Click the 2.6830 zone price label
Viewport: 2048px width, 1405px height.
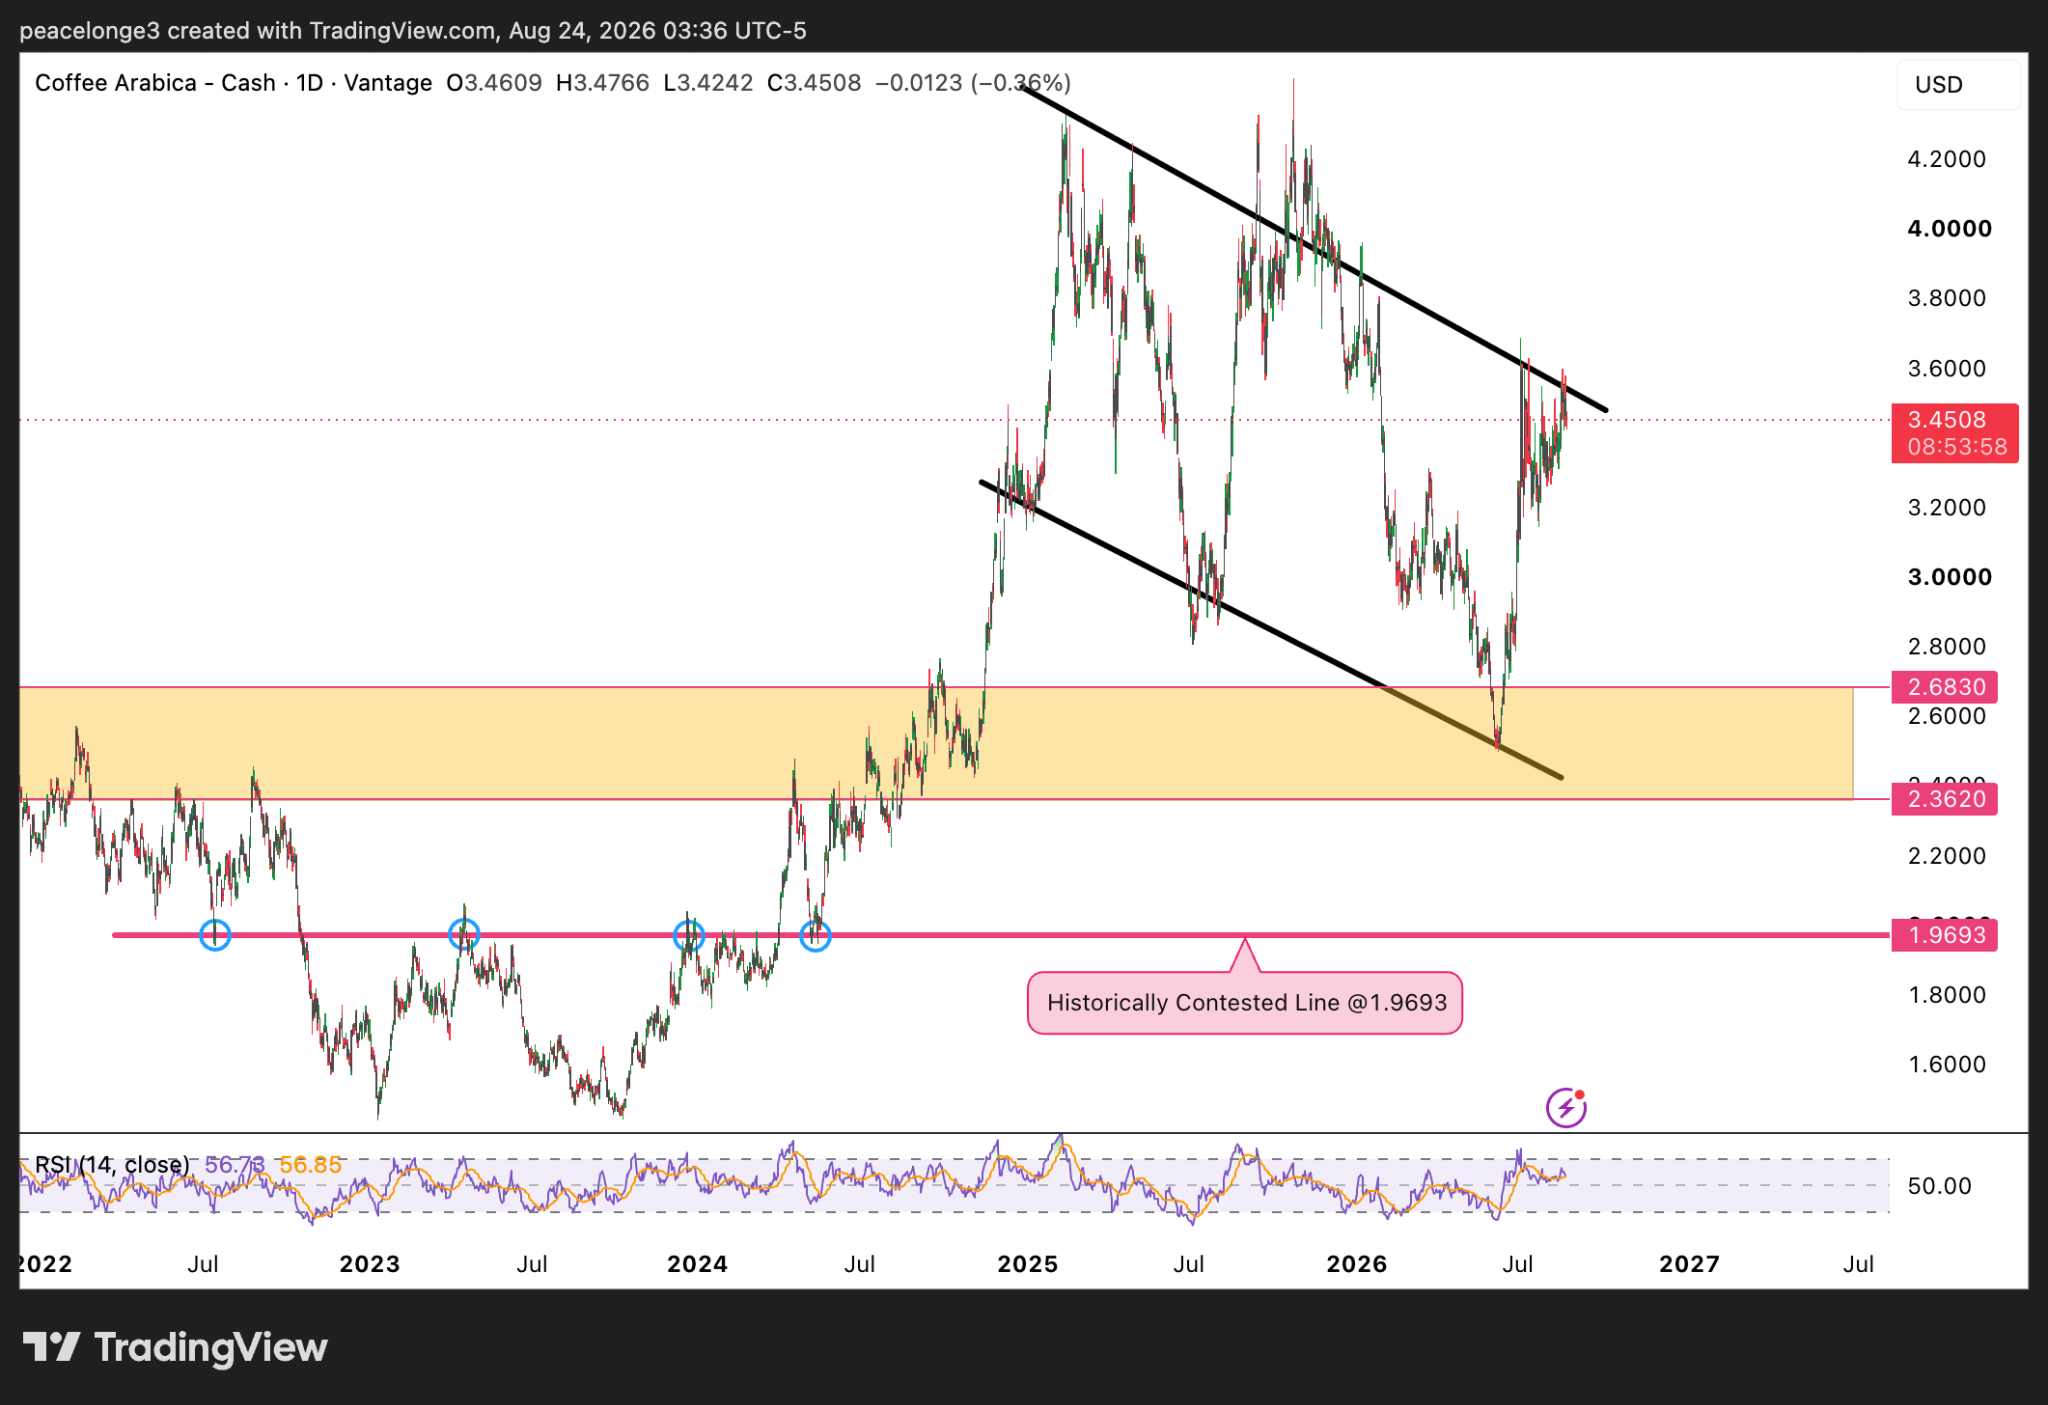tap(1945, 687)
